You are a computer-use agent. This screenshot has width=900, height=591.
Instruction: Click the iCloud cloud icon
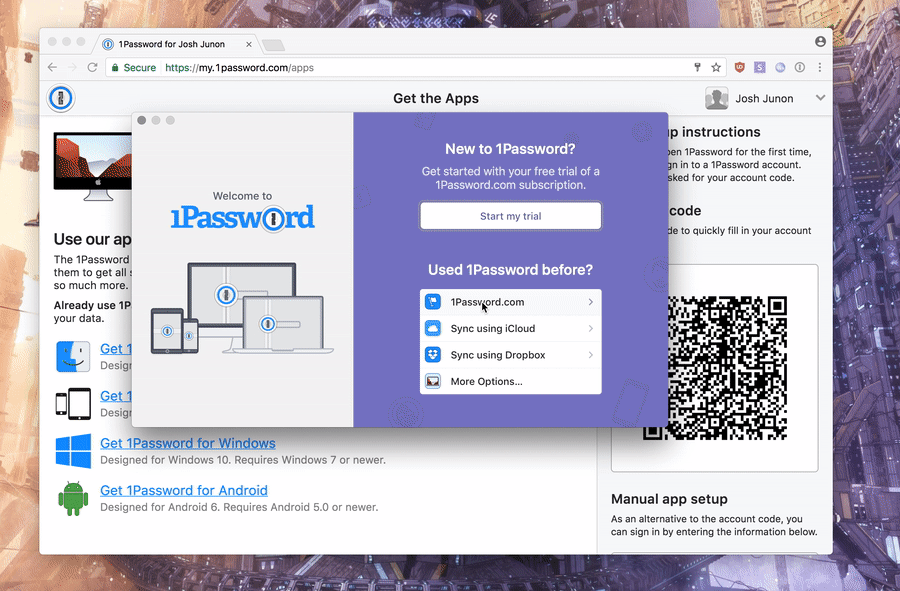(x=433, y=328)
